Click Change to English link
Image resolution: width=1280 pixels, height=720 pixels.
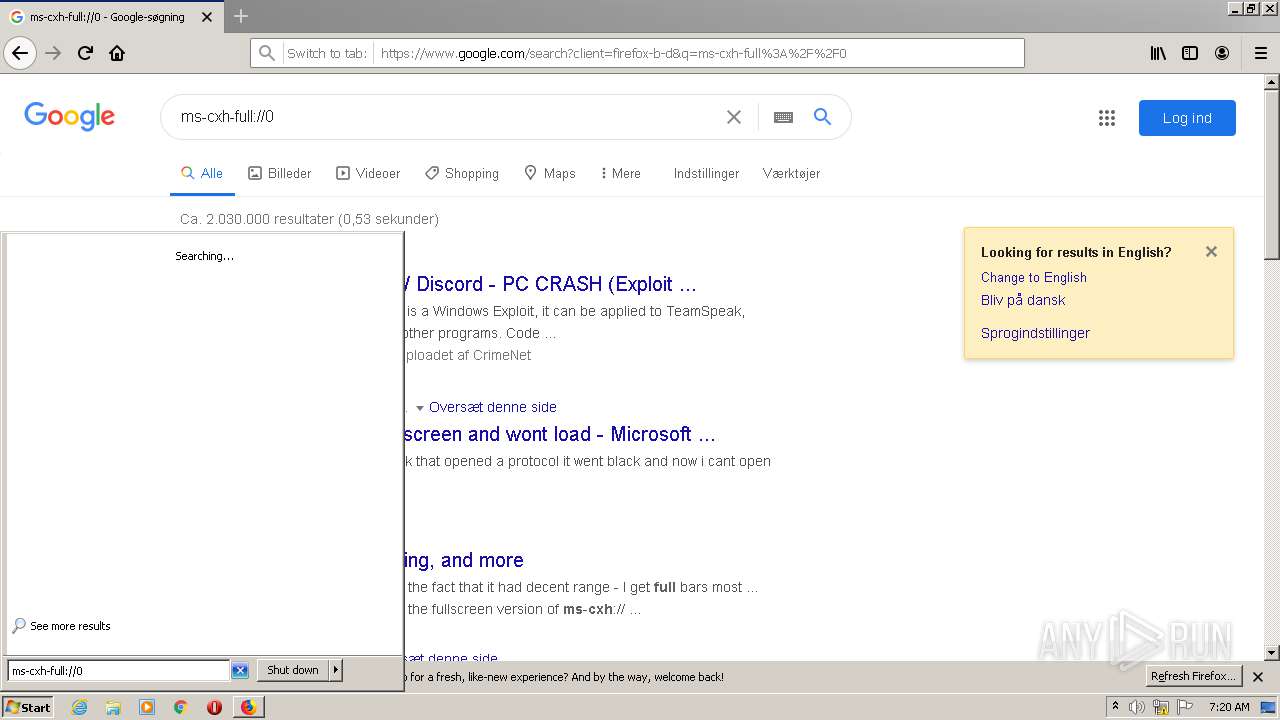tap(1033, 277)
